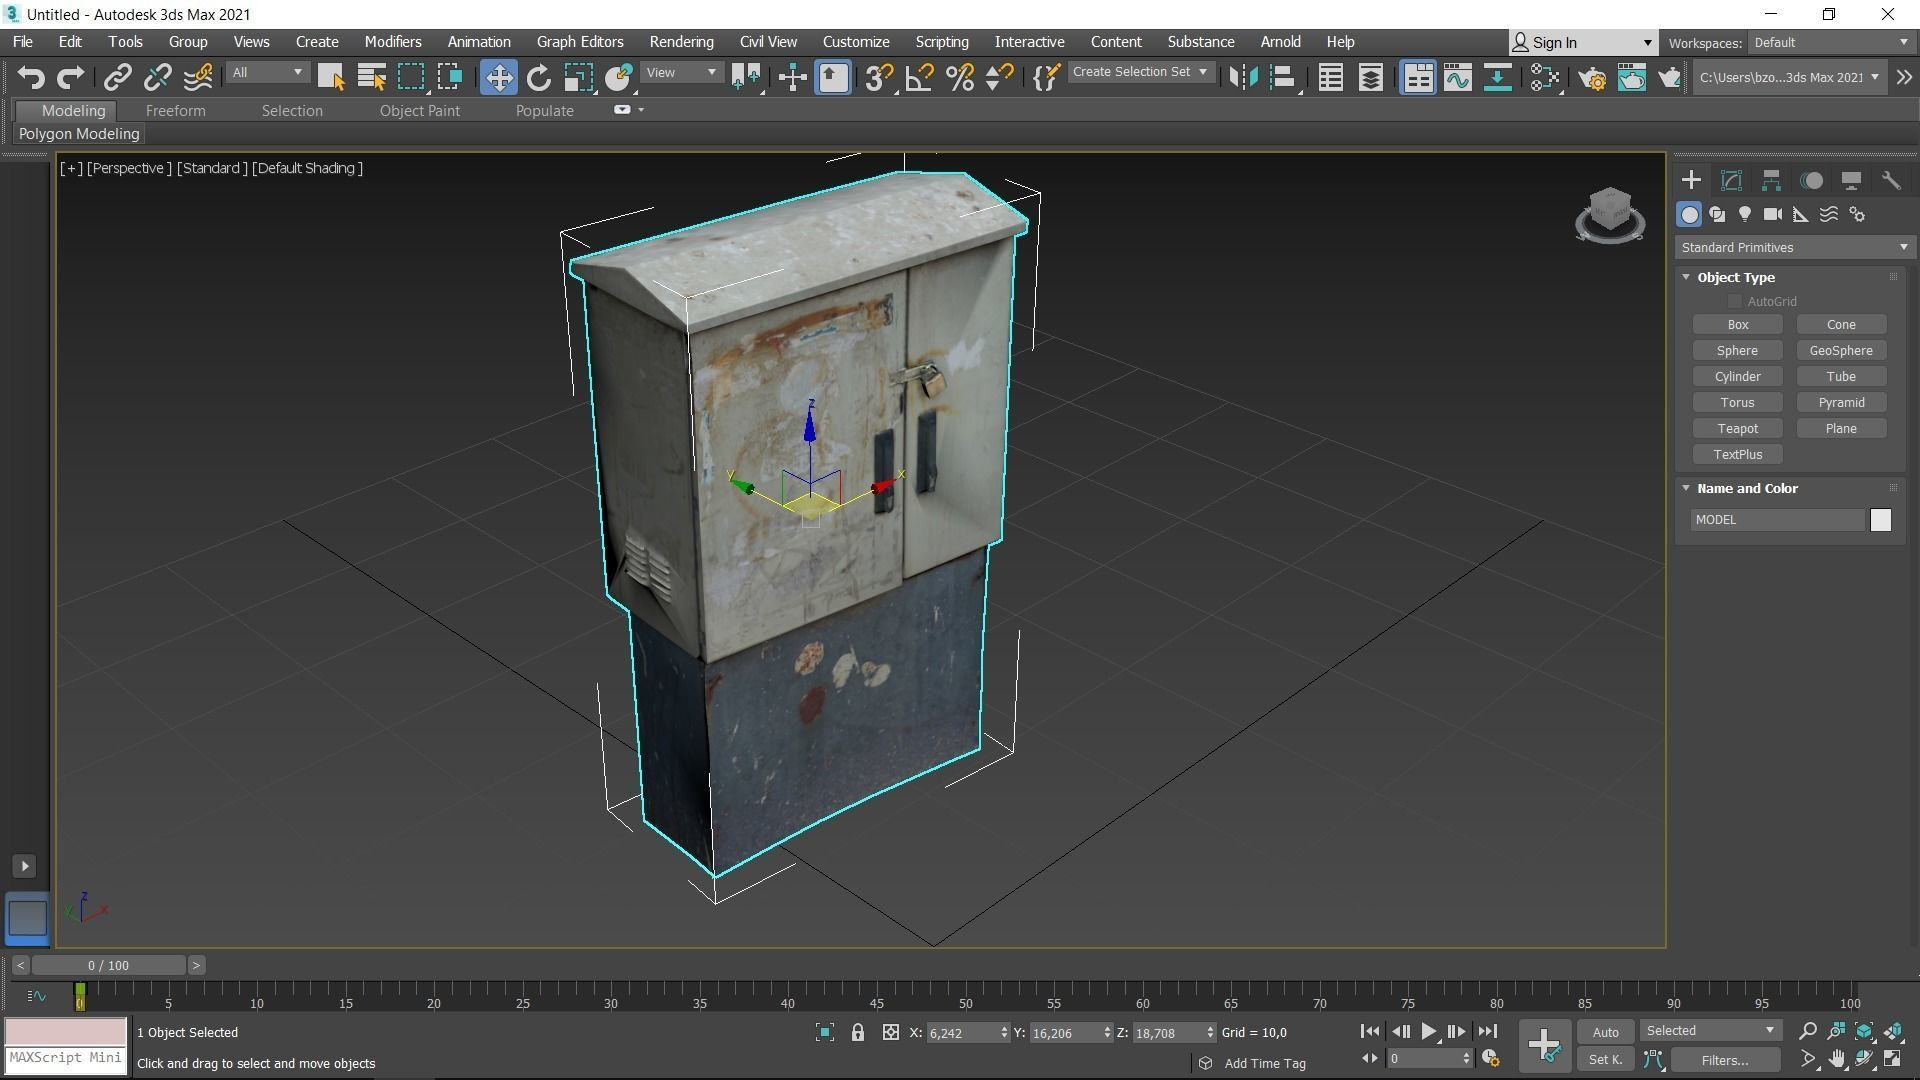Screen dimensions: 1920x1080
Task: Click the time slider 0/100 handle
Action: 108,966
